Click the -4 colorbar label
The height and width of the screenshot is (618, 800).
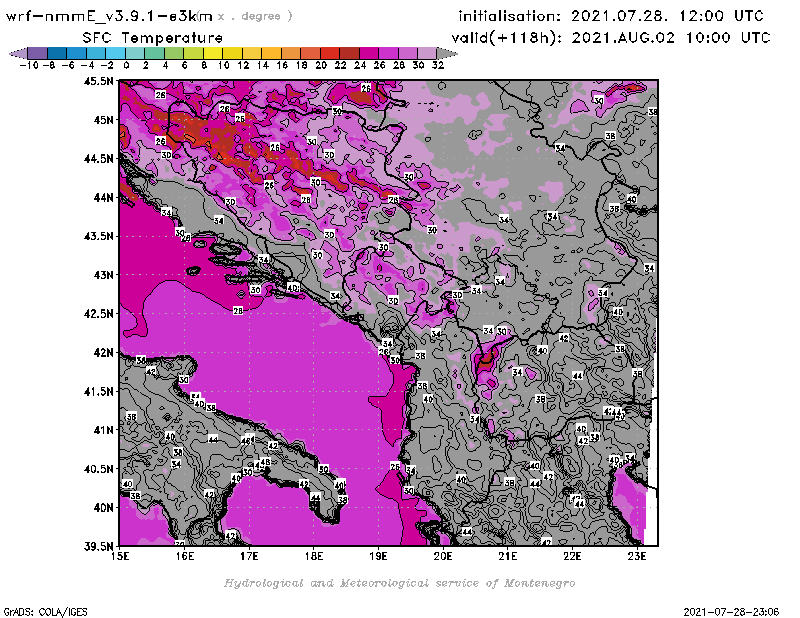(x=87, y=66)
